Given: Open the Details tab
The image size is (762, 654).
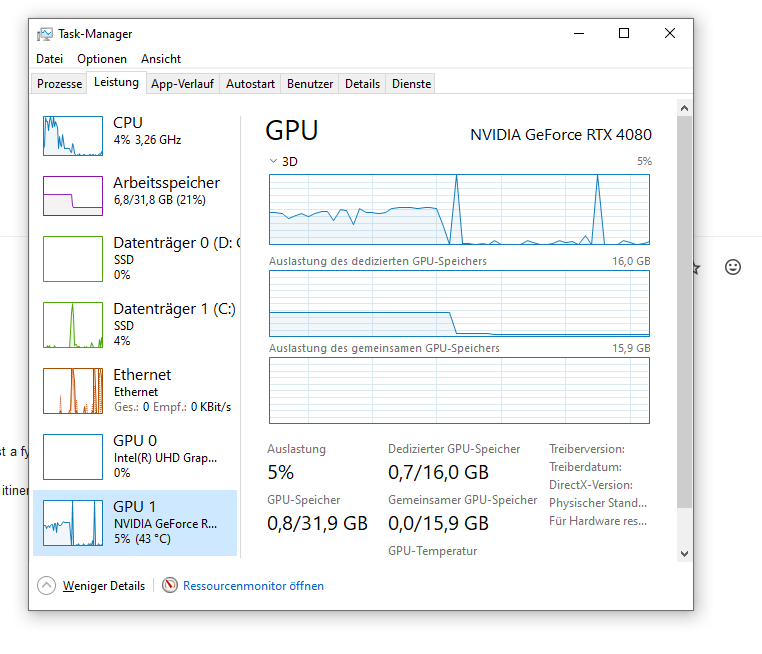Looking at the screenshot, I should coord(363,84).
